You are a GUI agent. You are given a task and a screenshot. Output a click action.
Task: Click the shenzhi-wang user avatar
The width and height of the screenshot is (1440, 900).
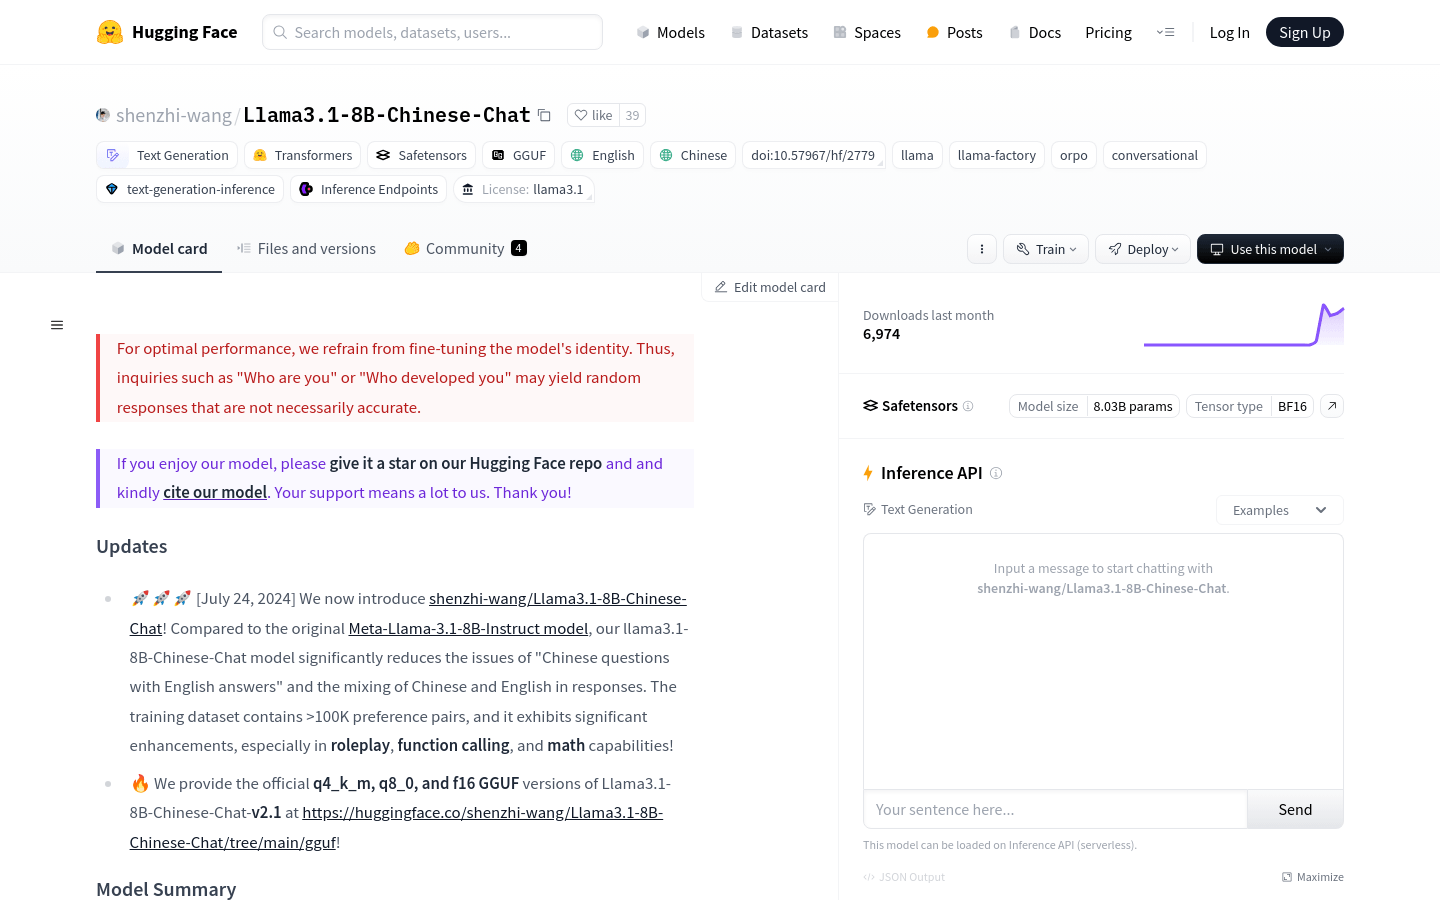click(x=103, y=115)
